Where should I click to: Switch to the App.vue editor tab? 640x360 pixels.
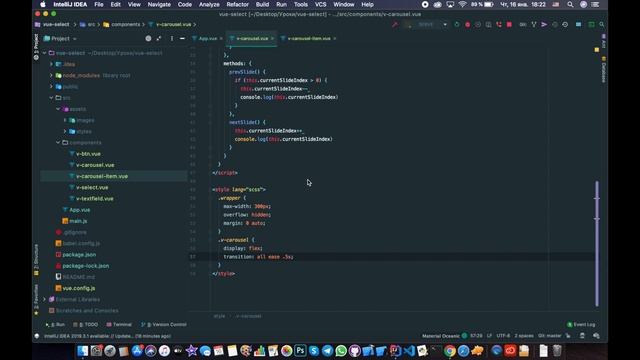207,38
